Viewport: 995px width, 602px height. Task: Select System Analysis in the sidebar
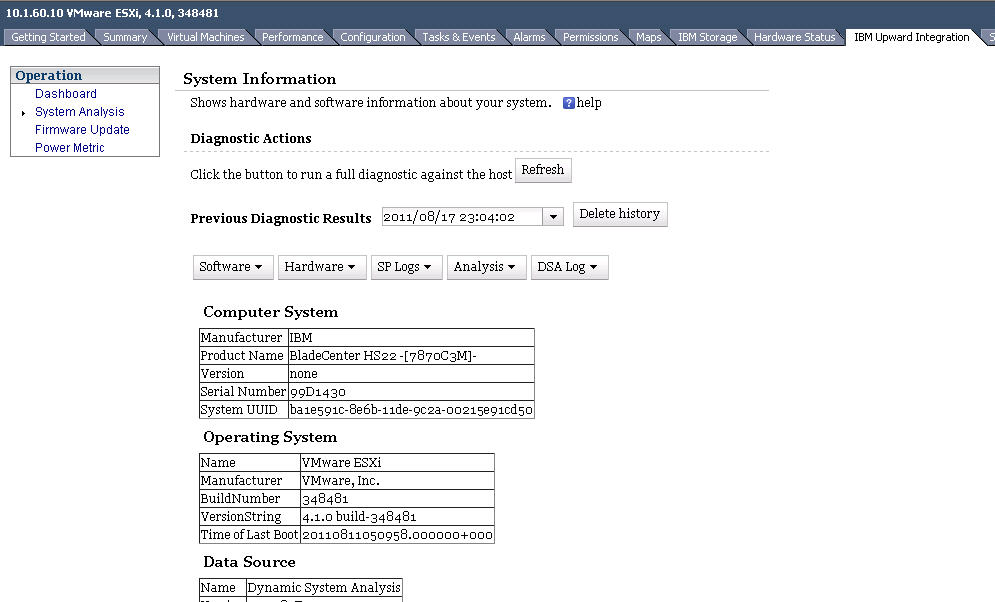pyautogui.click(x=80, y=112)
